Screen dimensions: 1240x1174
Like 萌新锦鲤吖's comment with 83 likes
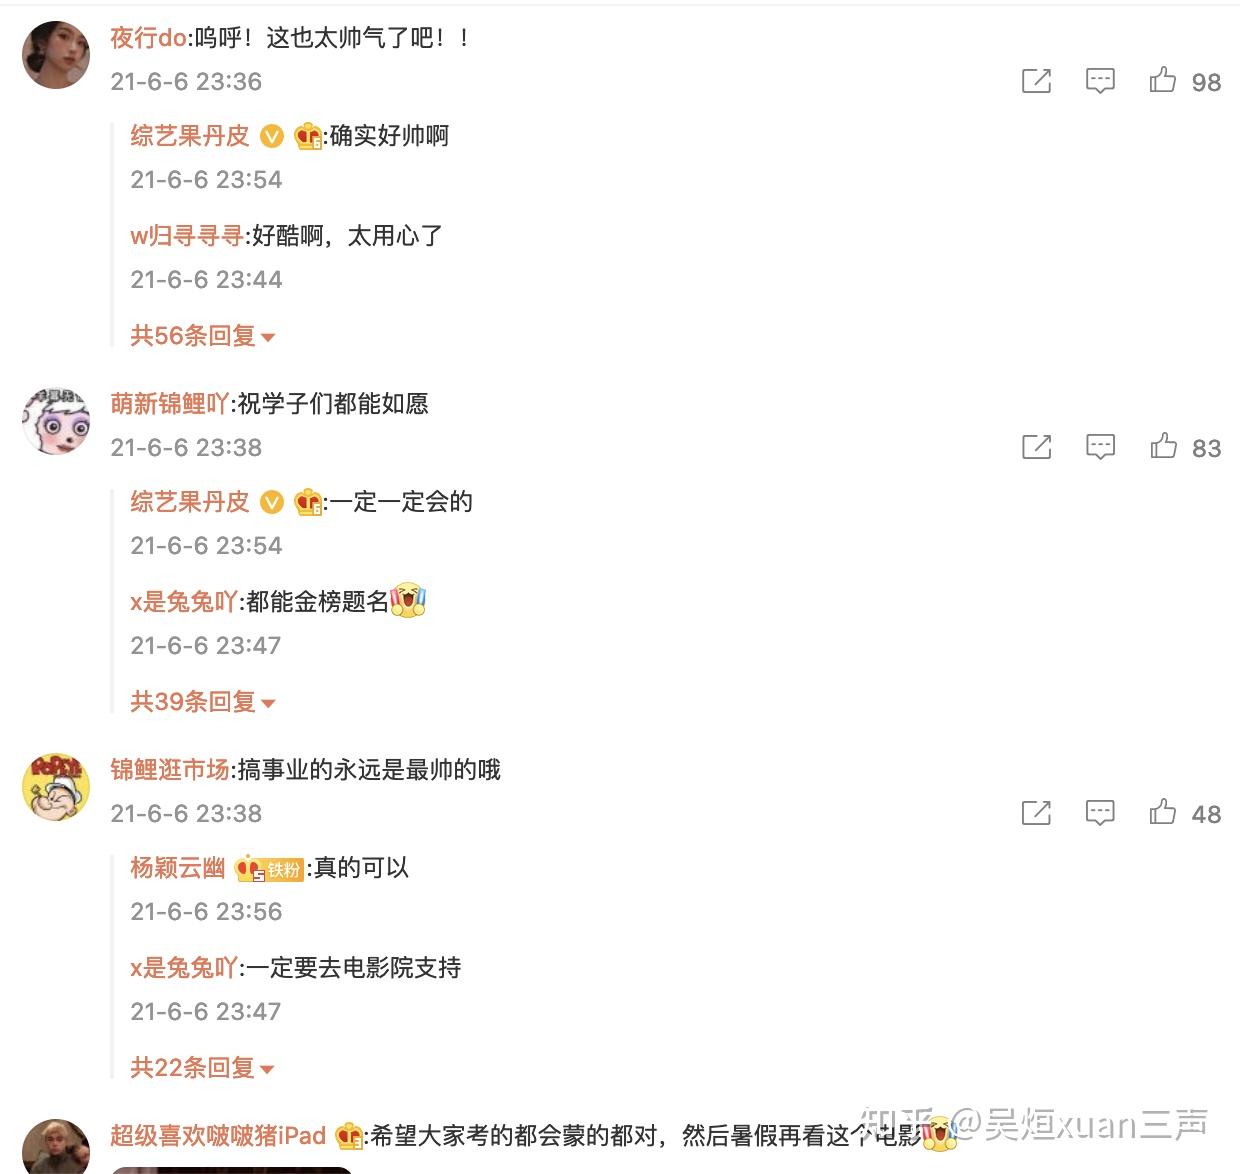click(x=1163, y=446)
